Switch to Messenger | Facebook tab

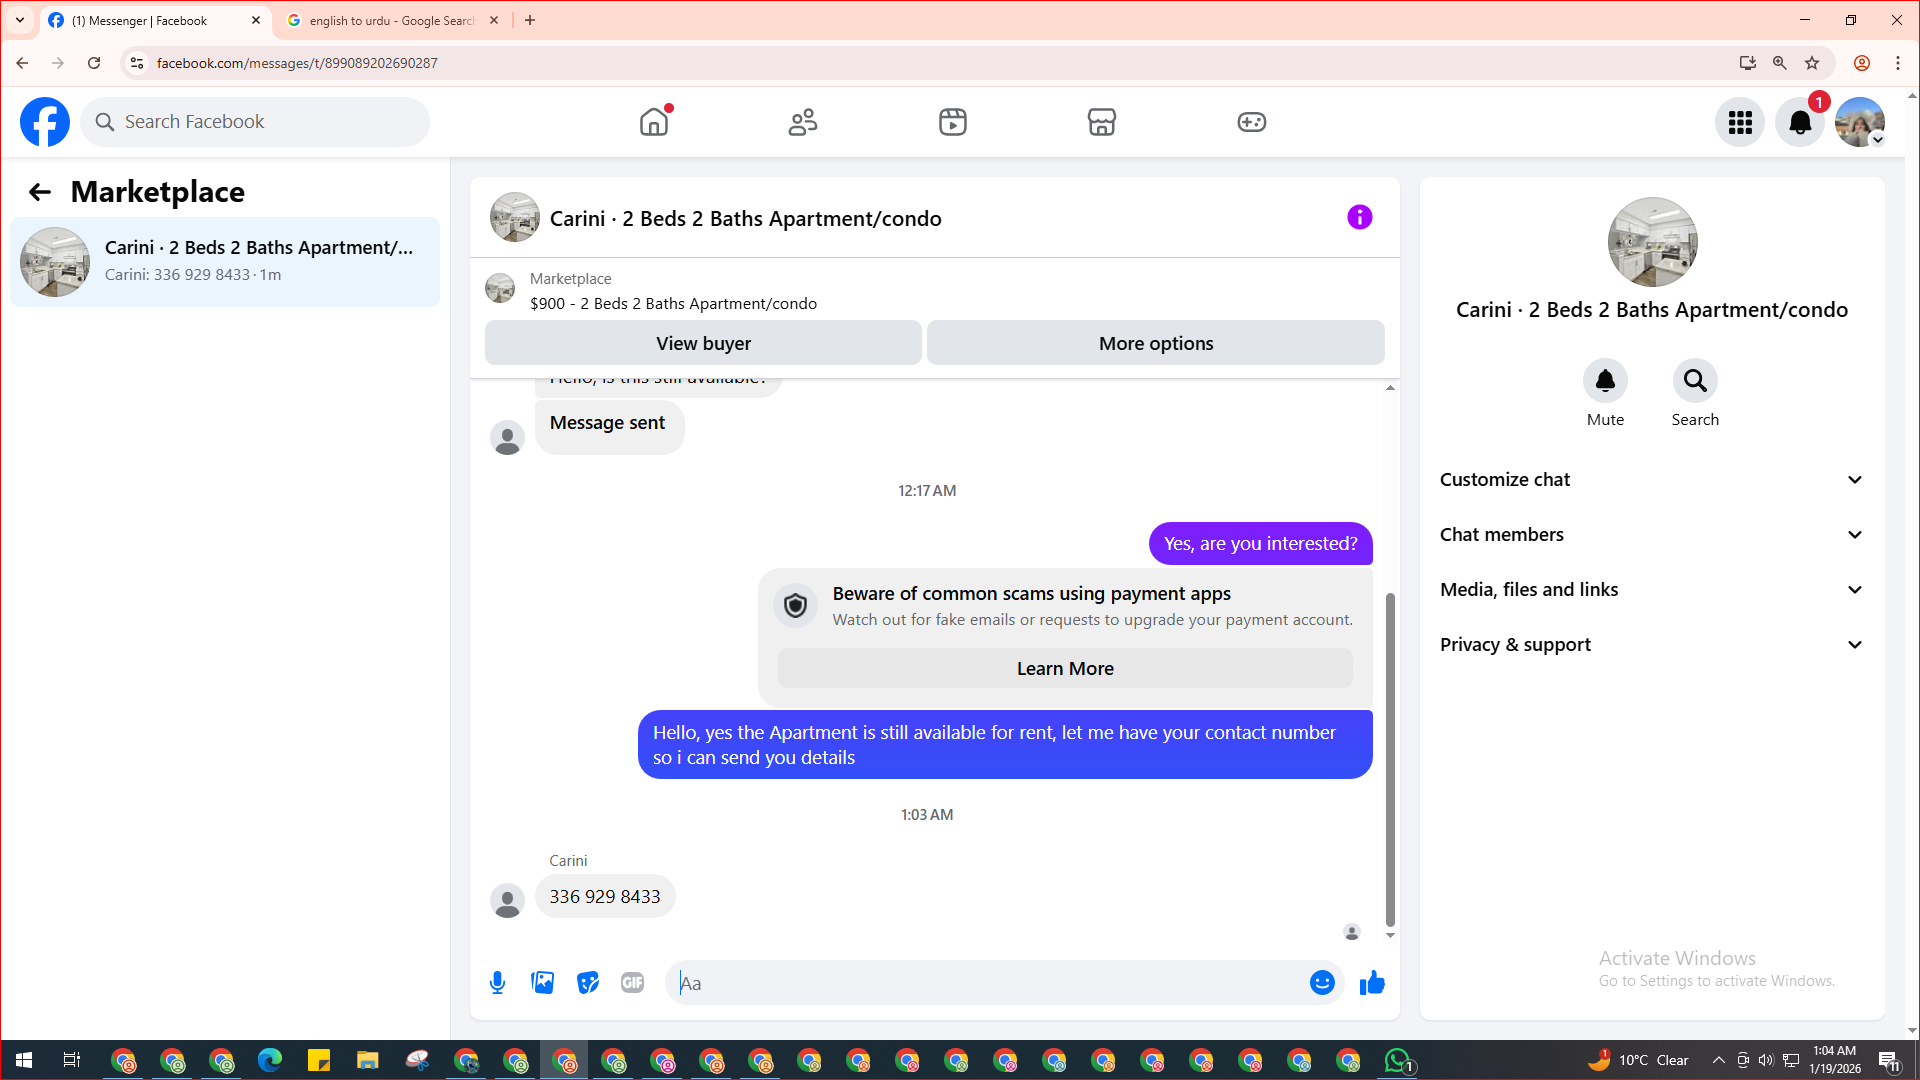(x=155, y=20)
